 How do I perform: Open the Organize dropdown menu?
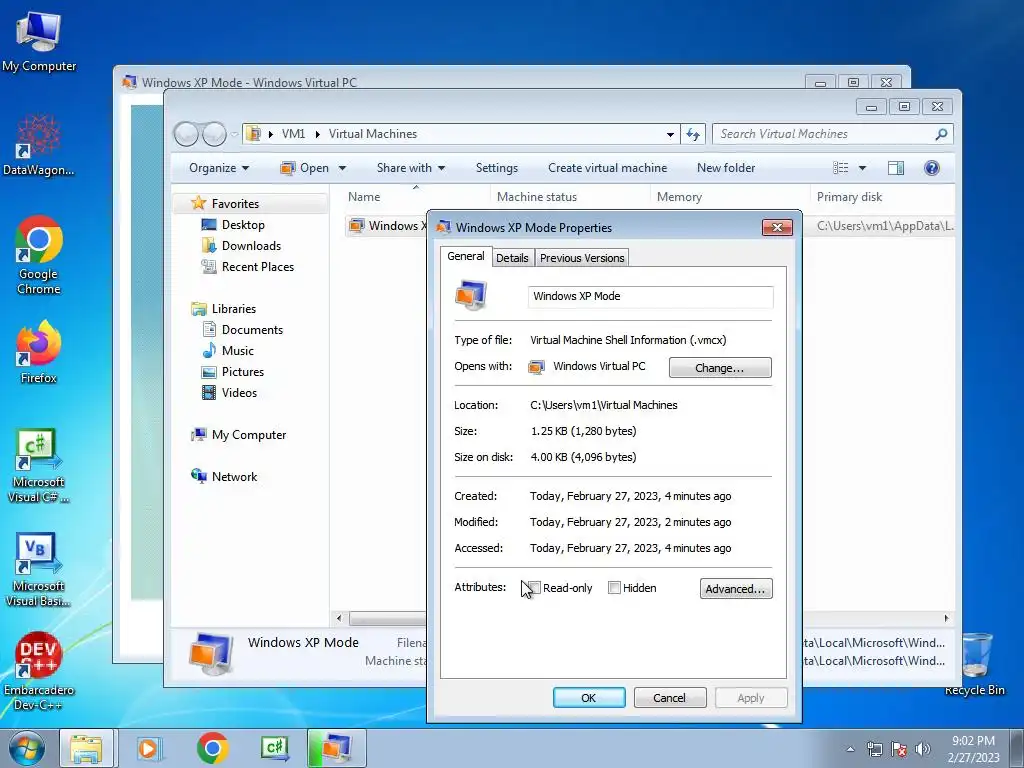[219, 168]
